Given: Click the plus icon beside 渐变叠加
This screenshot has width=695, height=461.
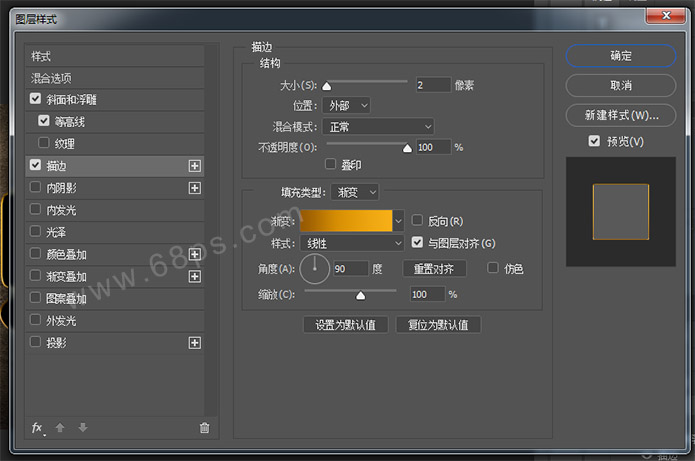Looking at the screenshot, I should click(195, 277).
